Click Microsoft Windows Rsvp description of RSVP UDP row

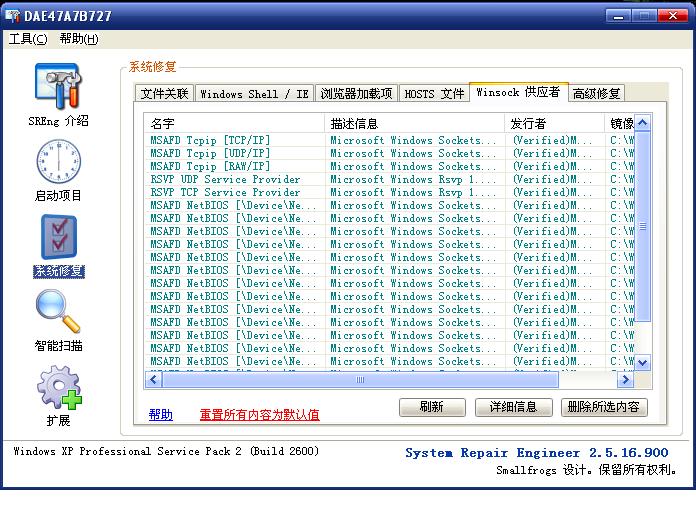click(413, 179)
